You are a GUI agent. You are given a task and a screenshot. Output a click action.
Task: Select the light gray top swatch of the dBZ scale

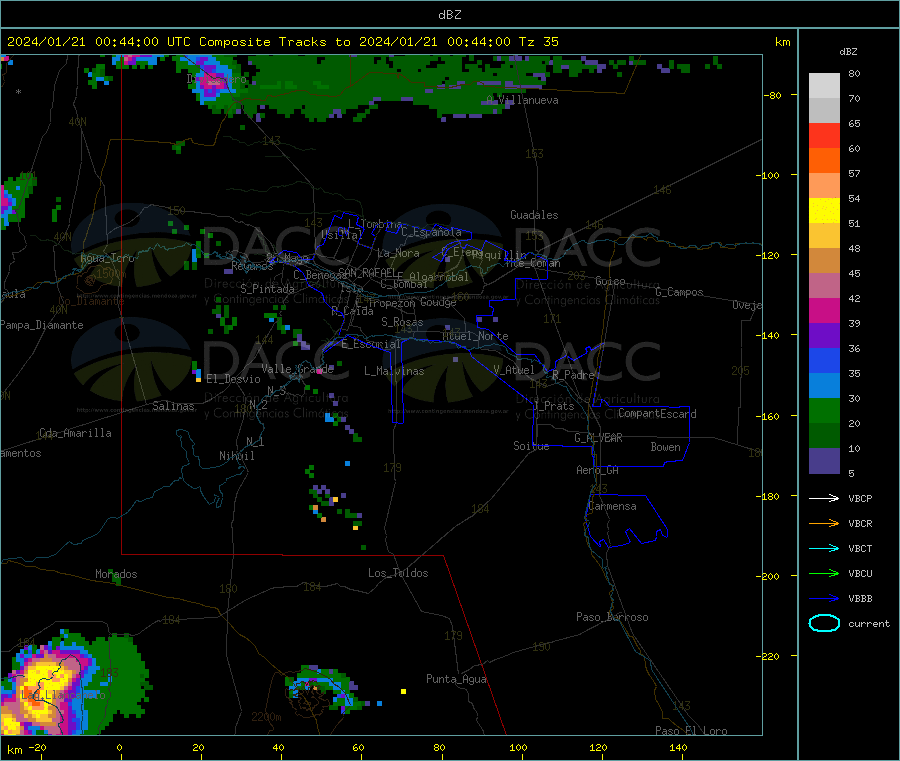(x=824, y=86)
